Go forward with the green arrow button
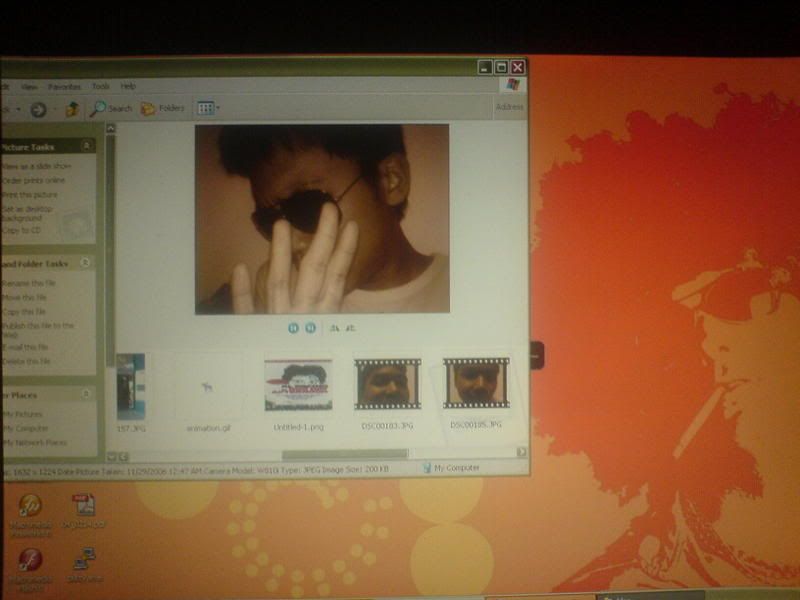Image resolution: width=800 pixels, height=600 pixels. point(38,109)
